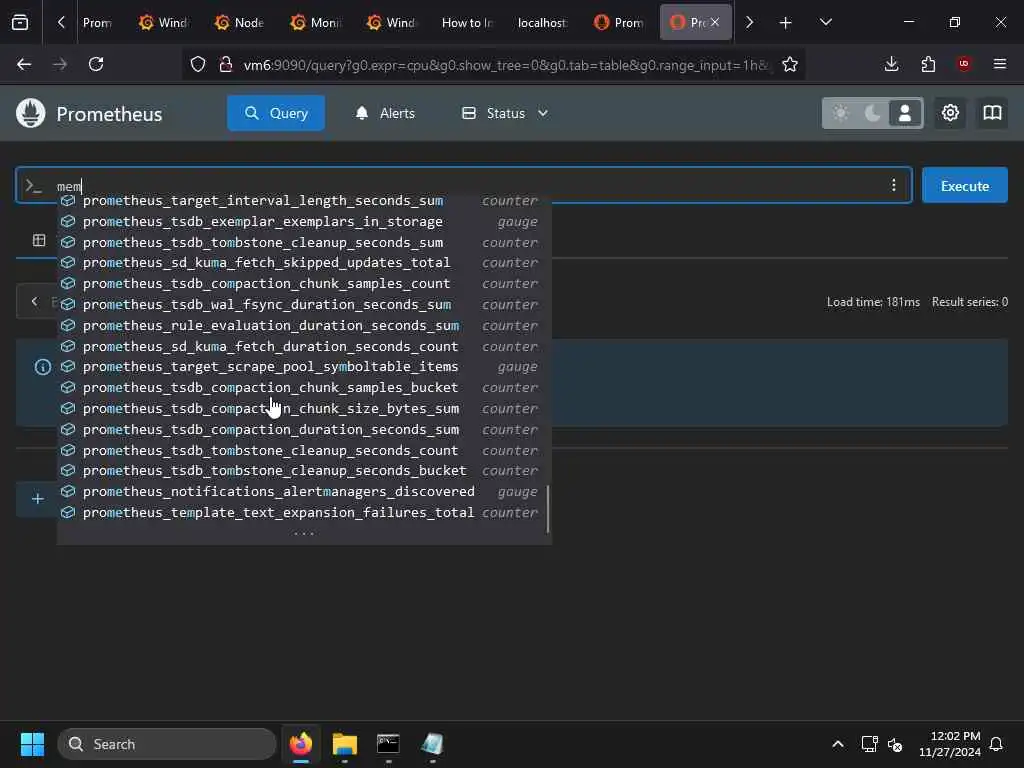This screenshot has height=768, width=1024.
Task: Expand the Status dropdown menu
Action: point(505,113)
